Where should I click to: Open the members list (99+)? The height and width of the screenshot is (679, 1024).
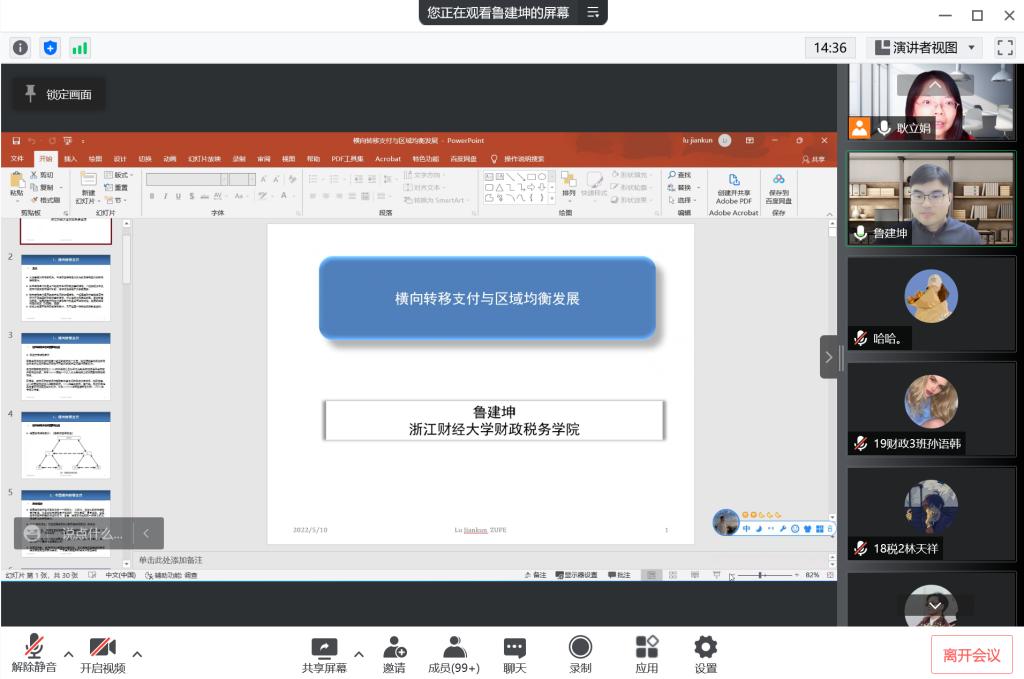[454, 654]
